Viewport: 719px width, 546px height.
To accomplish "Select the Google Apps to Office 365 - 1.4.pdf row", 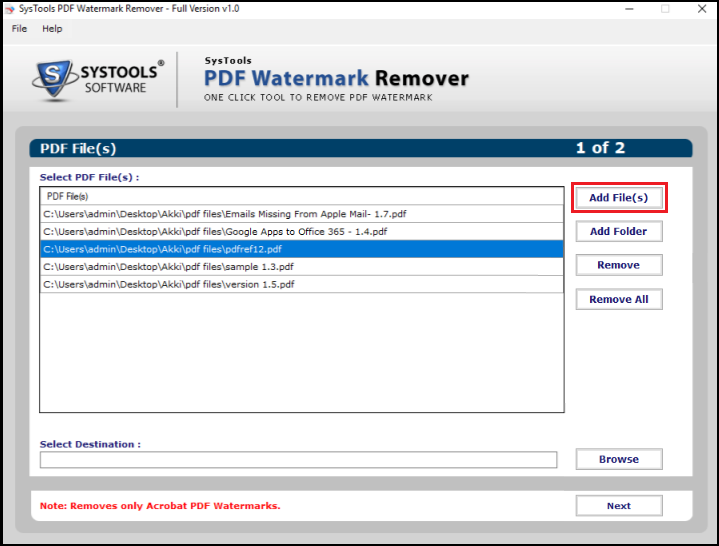I will pyautogui.click(x=302, y=232).
